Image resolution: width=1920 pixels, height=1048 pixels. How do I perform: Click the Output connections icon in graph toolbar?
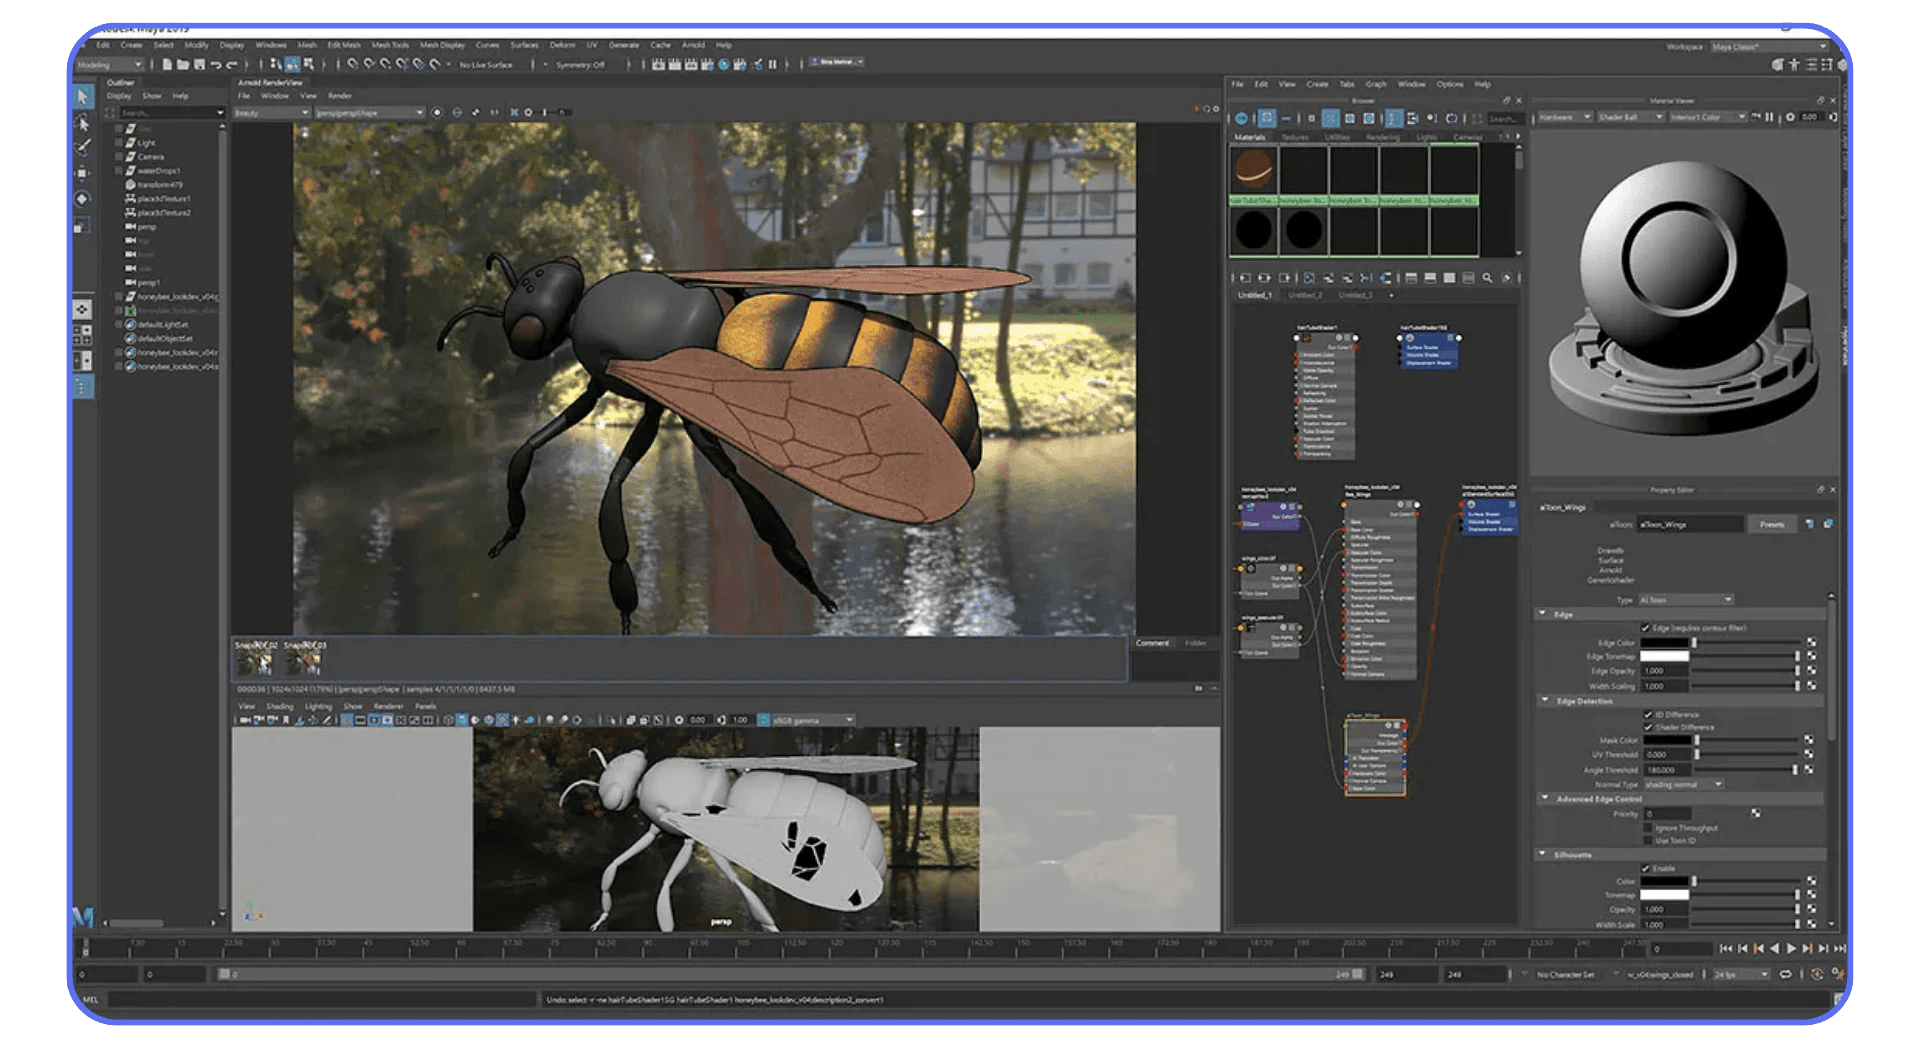click(x=1285, y=278)
